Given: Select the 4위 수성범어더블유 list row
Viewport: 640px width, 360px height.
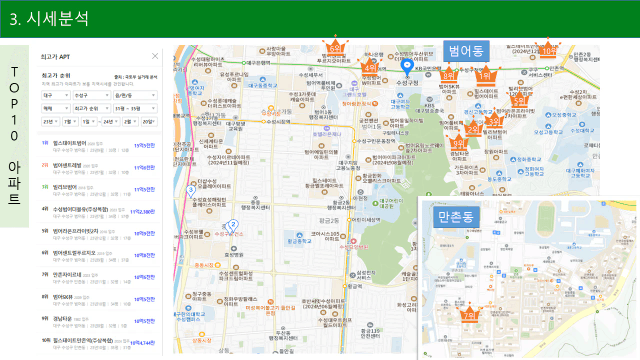Looking at the screenshot, I should 98,212.
